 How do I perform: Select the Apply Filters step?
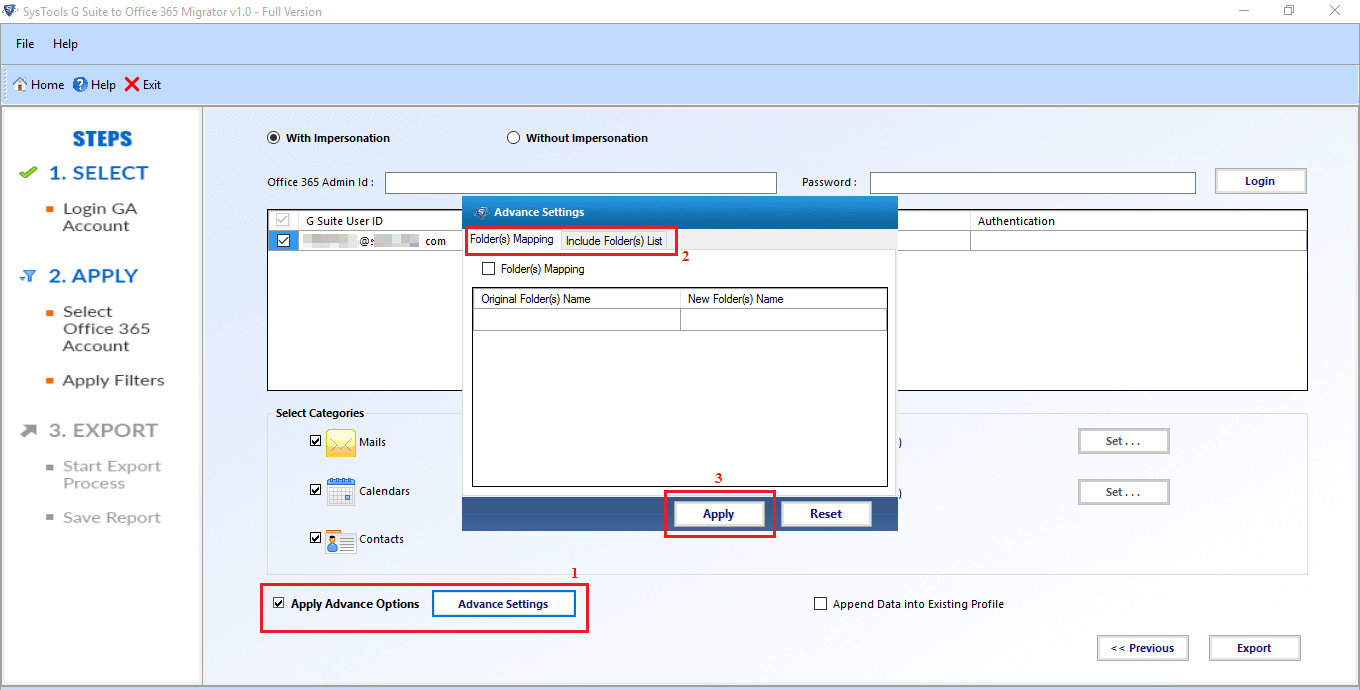point(113,381)
